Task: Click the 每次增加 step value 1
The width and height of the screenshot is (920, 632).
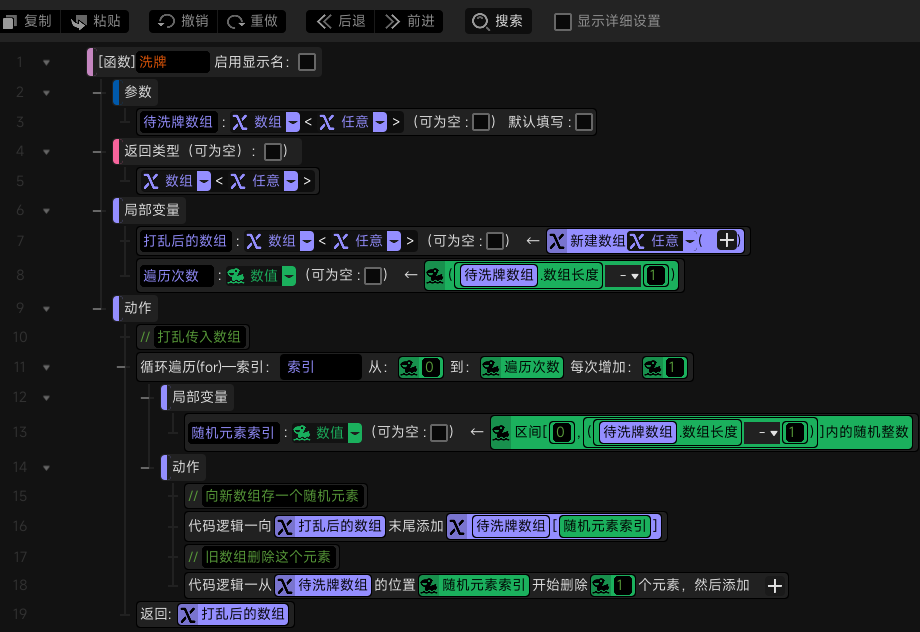Action: 673,367
